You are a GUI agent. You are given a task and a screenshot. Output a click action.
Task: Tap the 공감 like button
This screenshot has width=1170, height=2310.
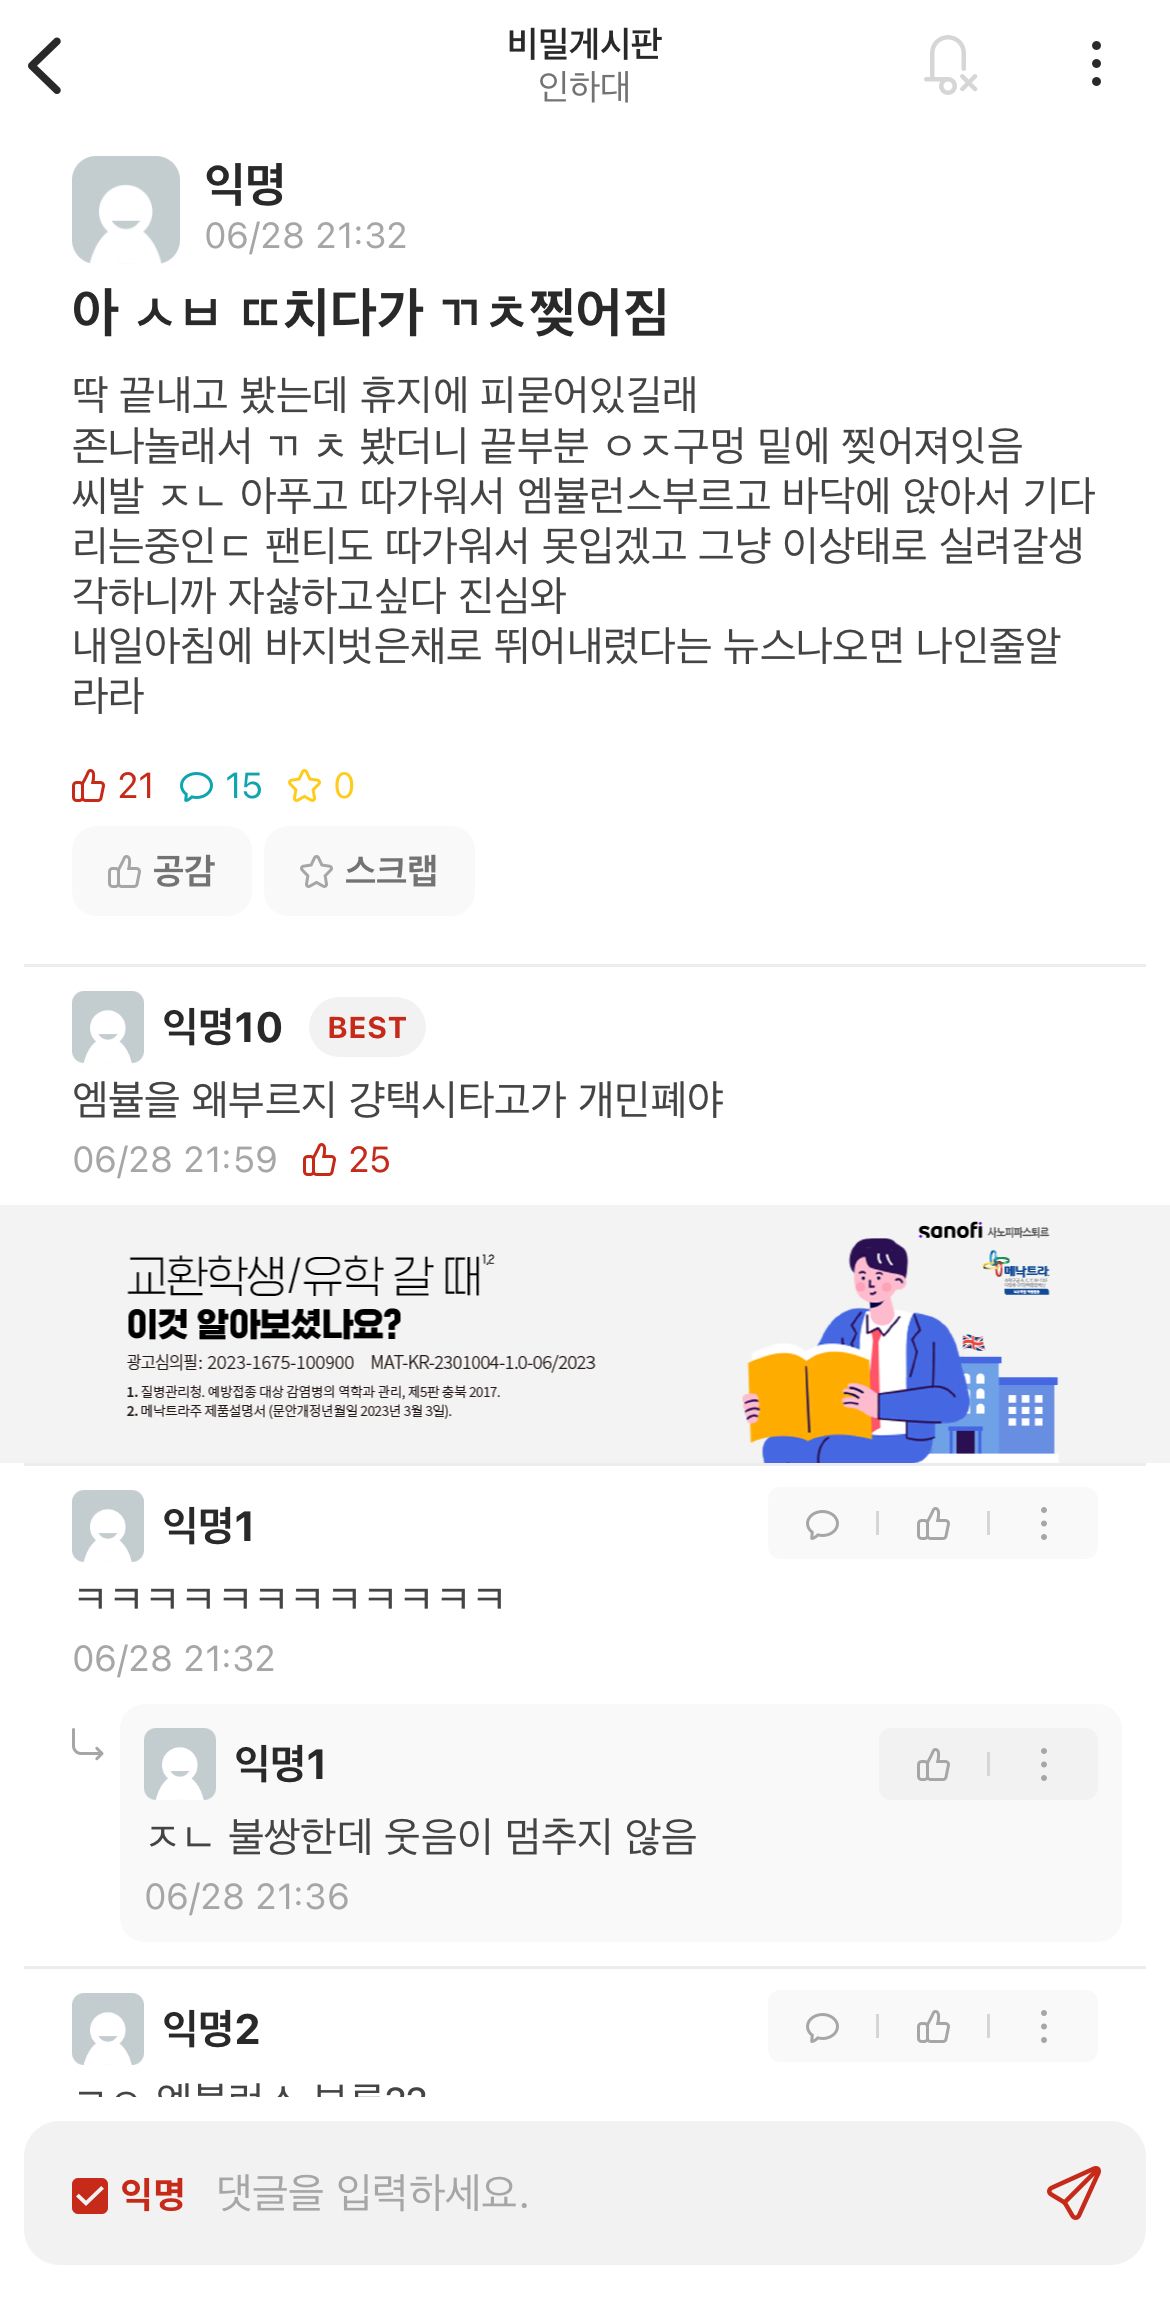161,871
